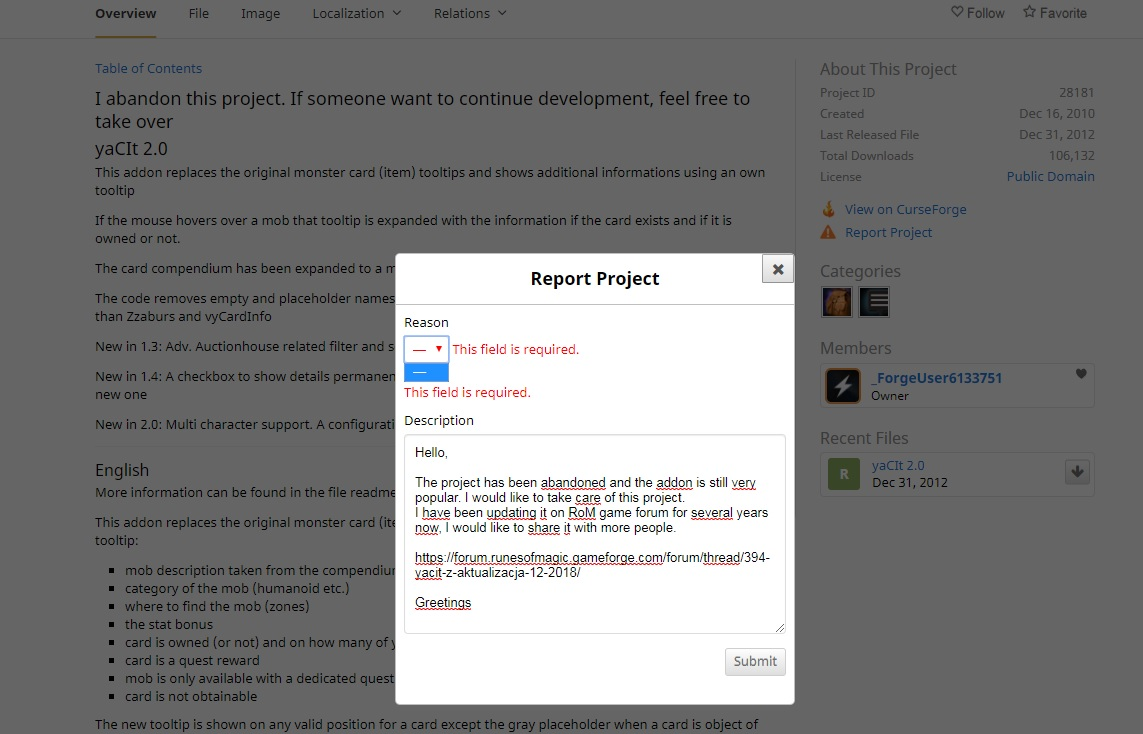
Task: Open the yaCIt 2.0 recent file
Action: coord(898,465)
